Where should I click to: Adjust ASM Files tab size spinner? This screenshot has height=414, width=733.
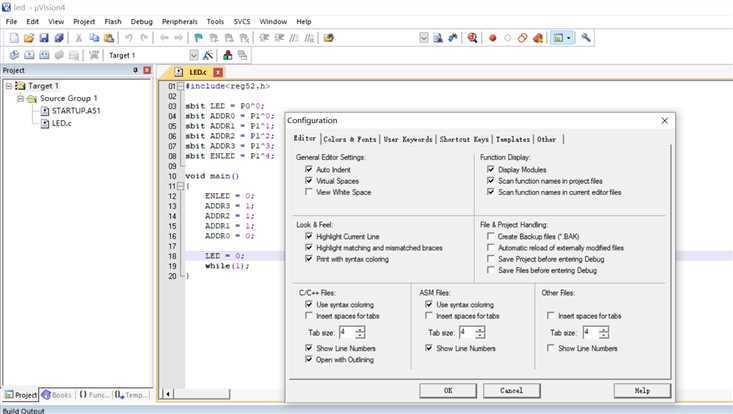[481, 332]
